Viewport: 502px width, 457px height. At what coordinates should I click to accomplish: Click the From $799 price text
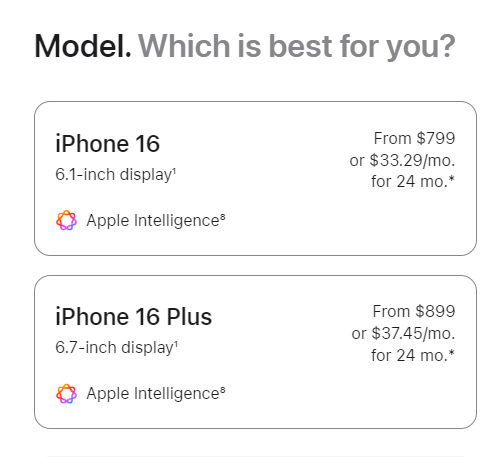click(414, 138)
